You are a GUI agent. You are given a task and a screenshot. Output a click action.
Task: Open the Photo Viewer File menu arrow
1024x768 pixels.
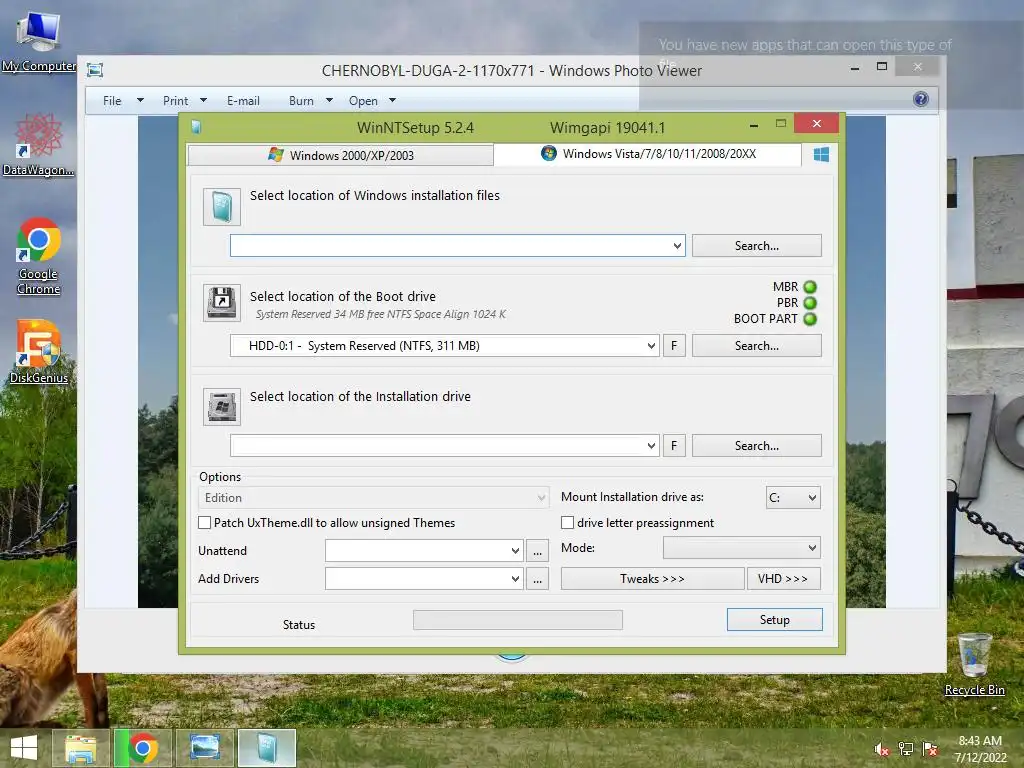(140, 101)
